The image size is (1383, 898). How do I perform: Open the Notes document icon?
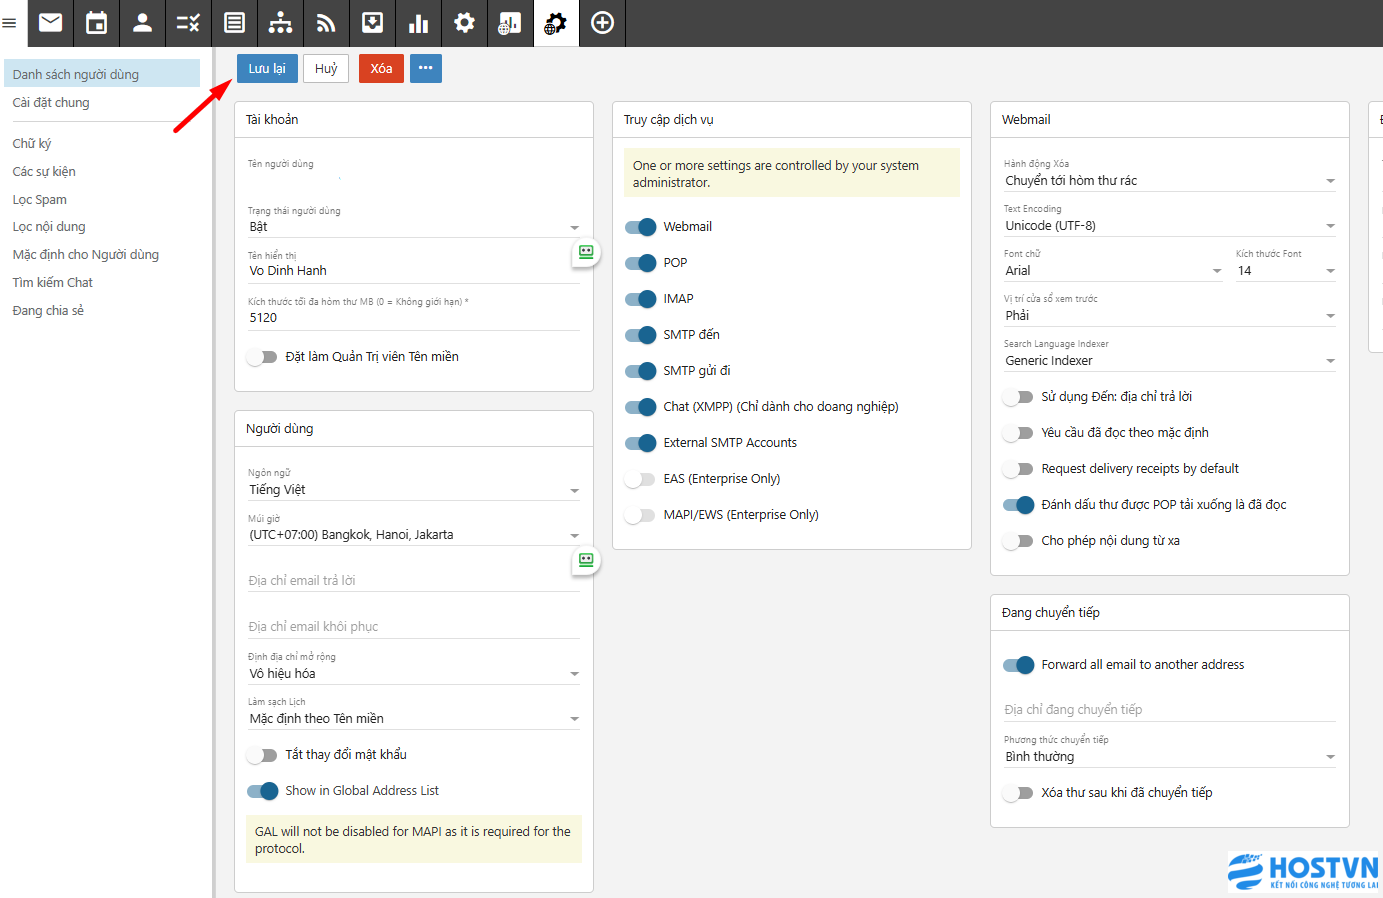235,23
